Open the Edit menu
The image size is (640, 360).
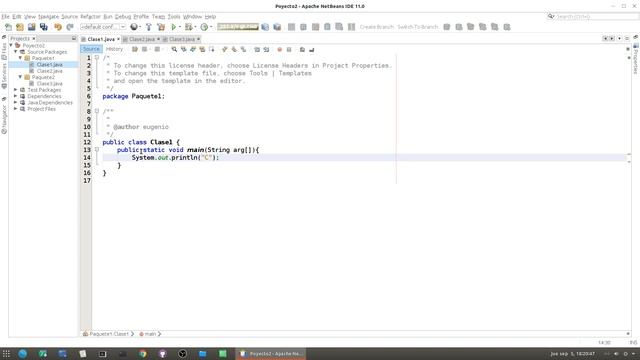(17, 17)
